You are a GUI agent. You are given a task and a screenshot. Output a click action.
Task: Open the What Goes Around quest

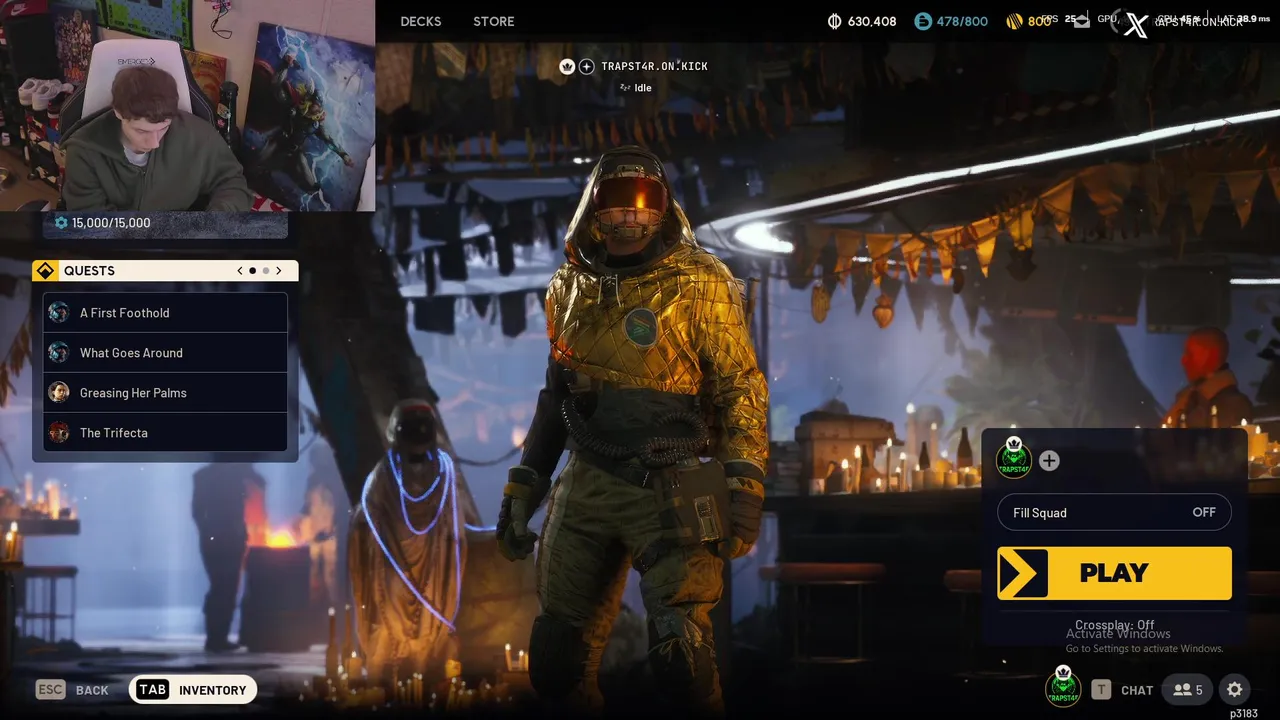(x=166, y=353)
